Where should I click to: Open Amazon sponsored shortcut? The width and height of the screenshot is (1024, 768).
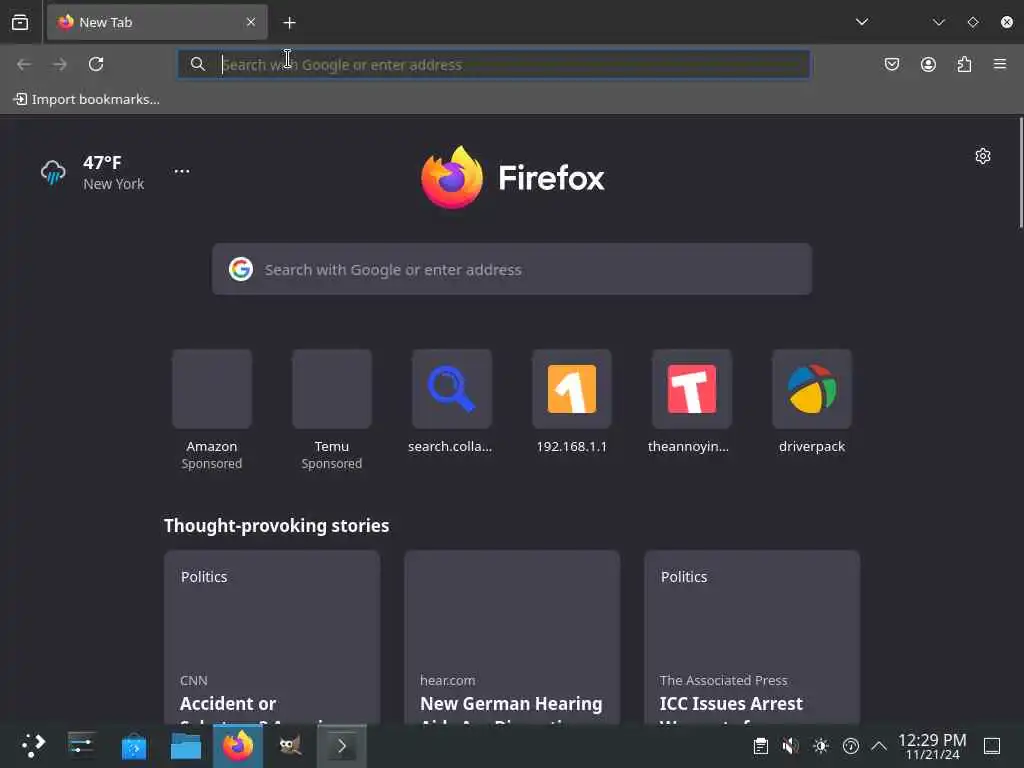212,410
